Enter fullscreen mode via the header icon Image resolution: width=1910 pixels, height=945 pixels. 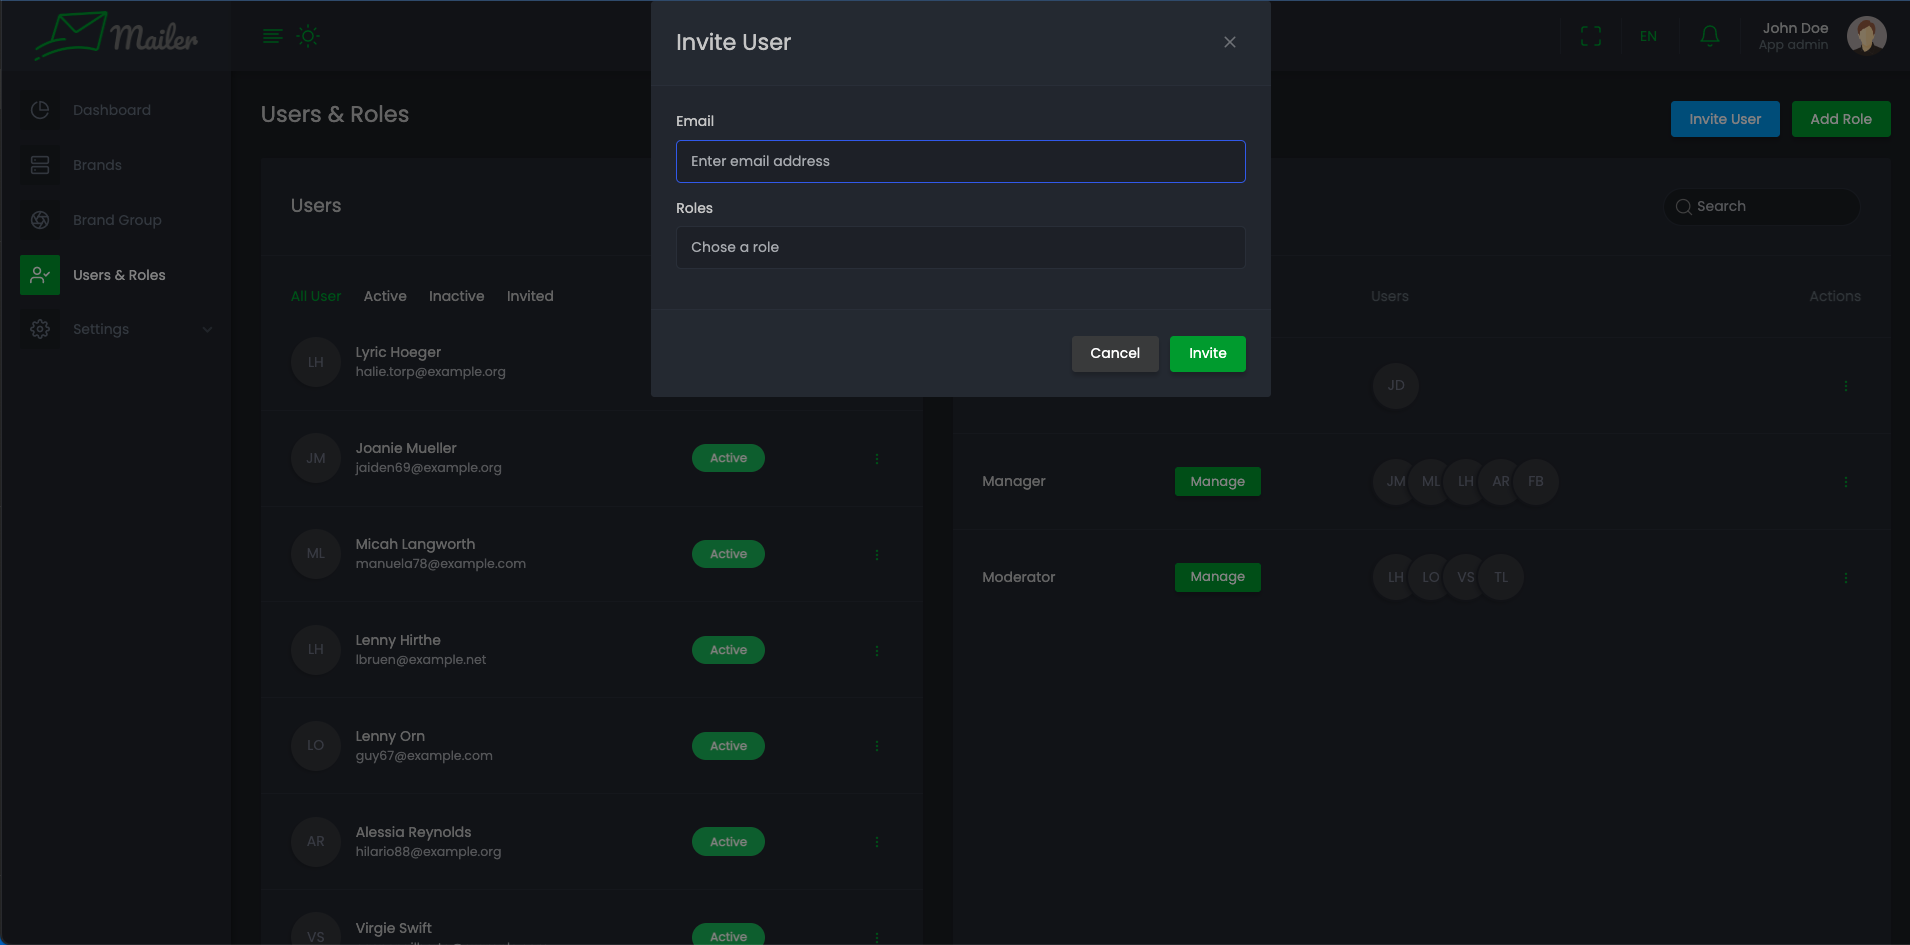1590,37
